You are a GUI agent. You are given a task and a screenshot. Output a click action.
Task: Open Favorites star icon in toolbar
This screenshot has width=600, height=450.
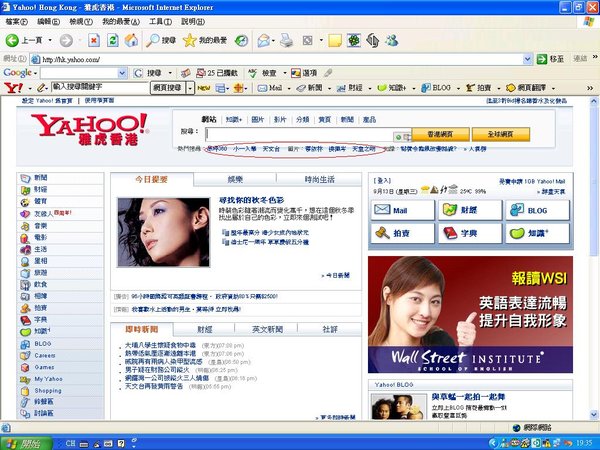[x=189, y=40]
